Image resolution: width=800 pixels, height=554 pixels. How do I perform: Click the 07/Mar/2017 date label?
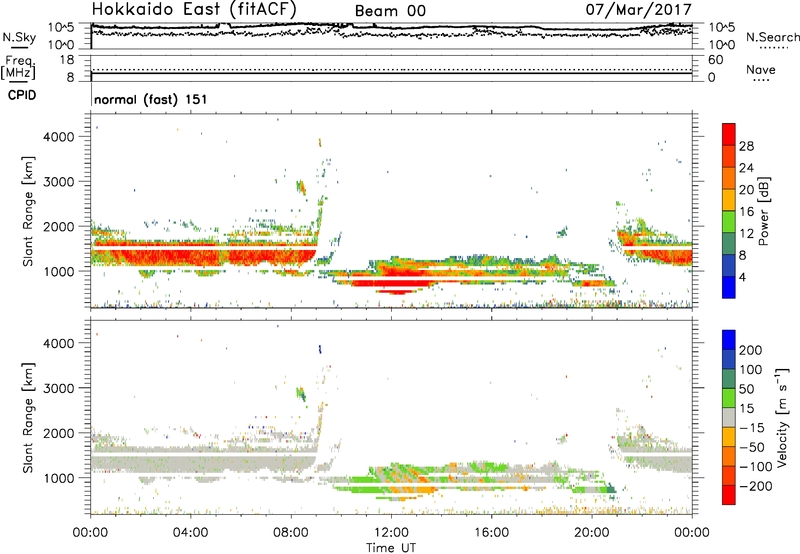coord(638,9)
